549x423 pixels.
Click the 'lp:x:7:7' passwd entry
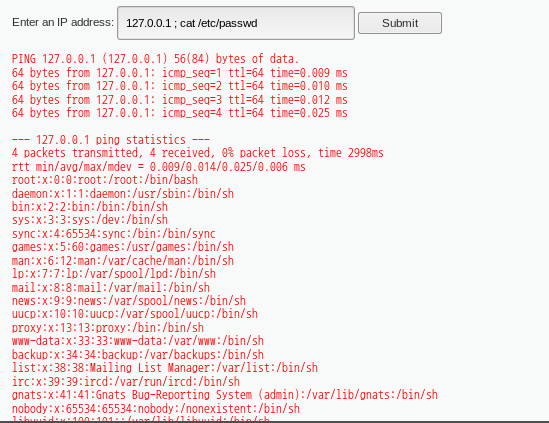click(114, 274)
